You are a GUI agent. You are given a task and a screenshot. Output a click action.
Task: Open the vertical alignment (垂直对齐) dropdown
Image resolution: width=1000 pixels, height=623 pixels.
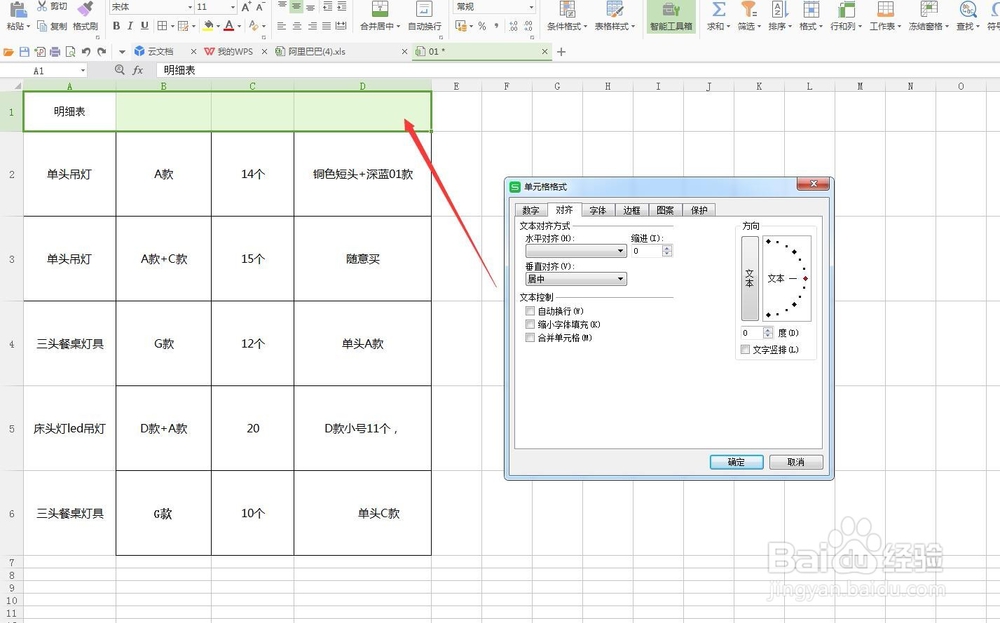click(x=621, y=280)
